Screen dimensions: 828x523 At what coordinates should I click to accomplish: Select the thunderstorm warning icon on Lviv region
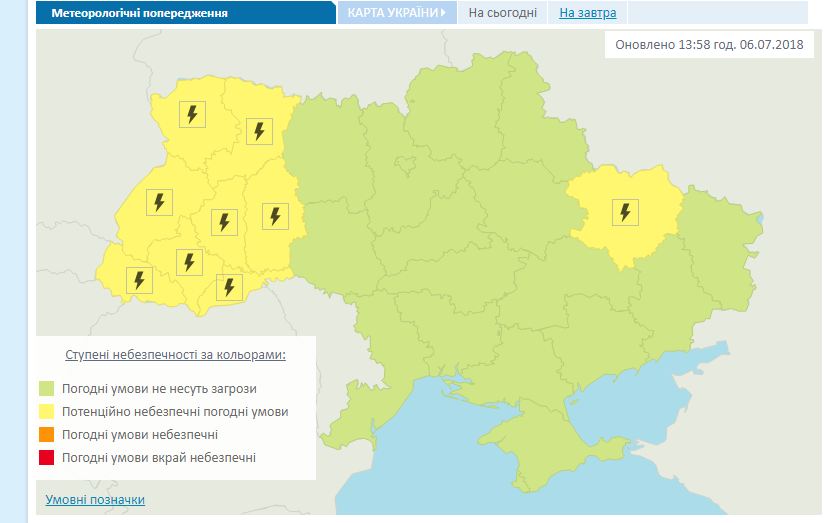[x=158, y=202]
